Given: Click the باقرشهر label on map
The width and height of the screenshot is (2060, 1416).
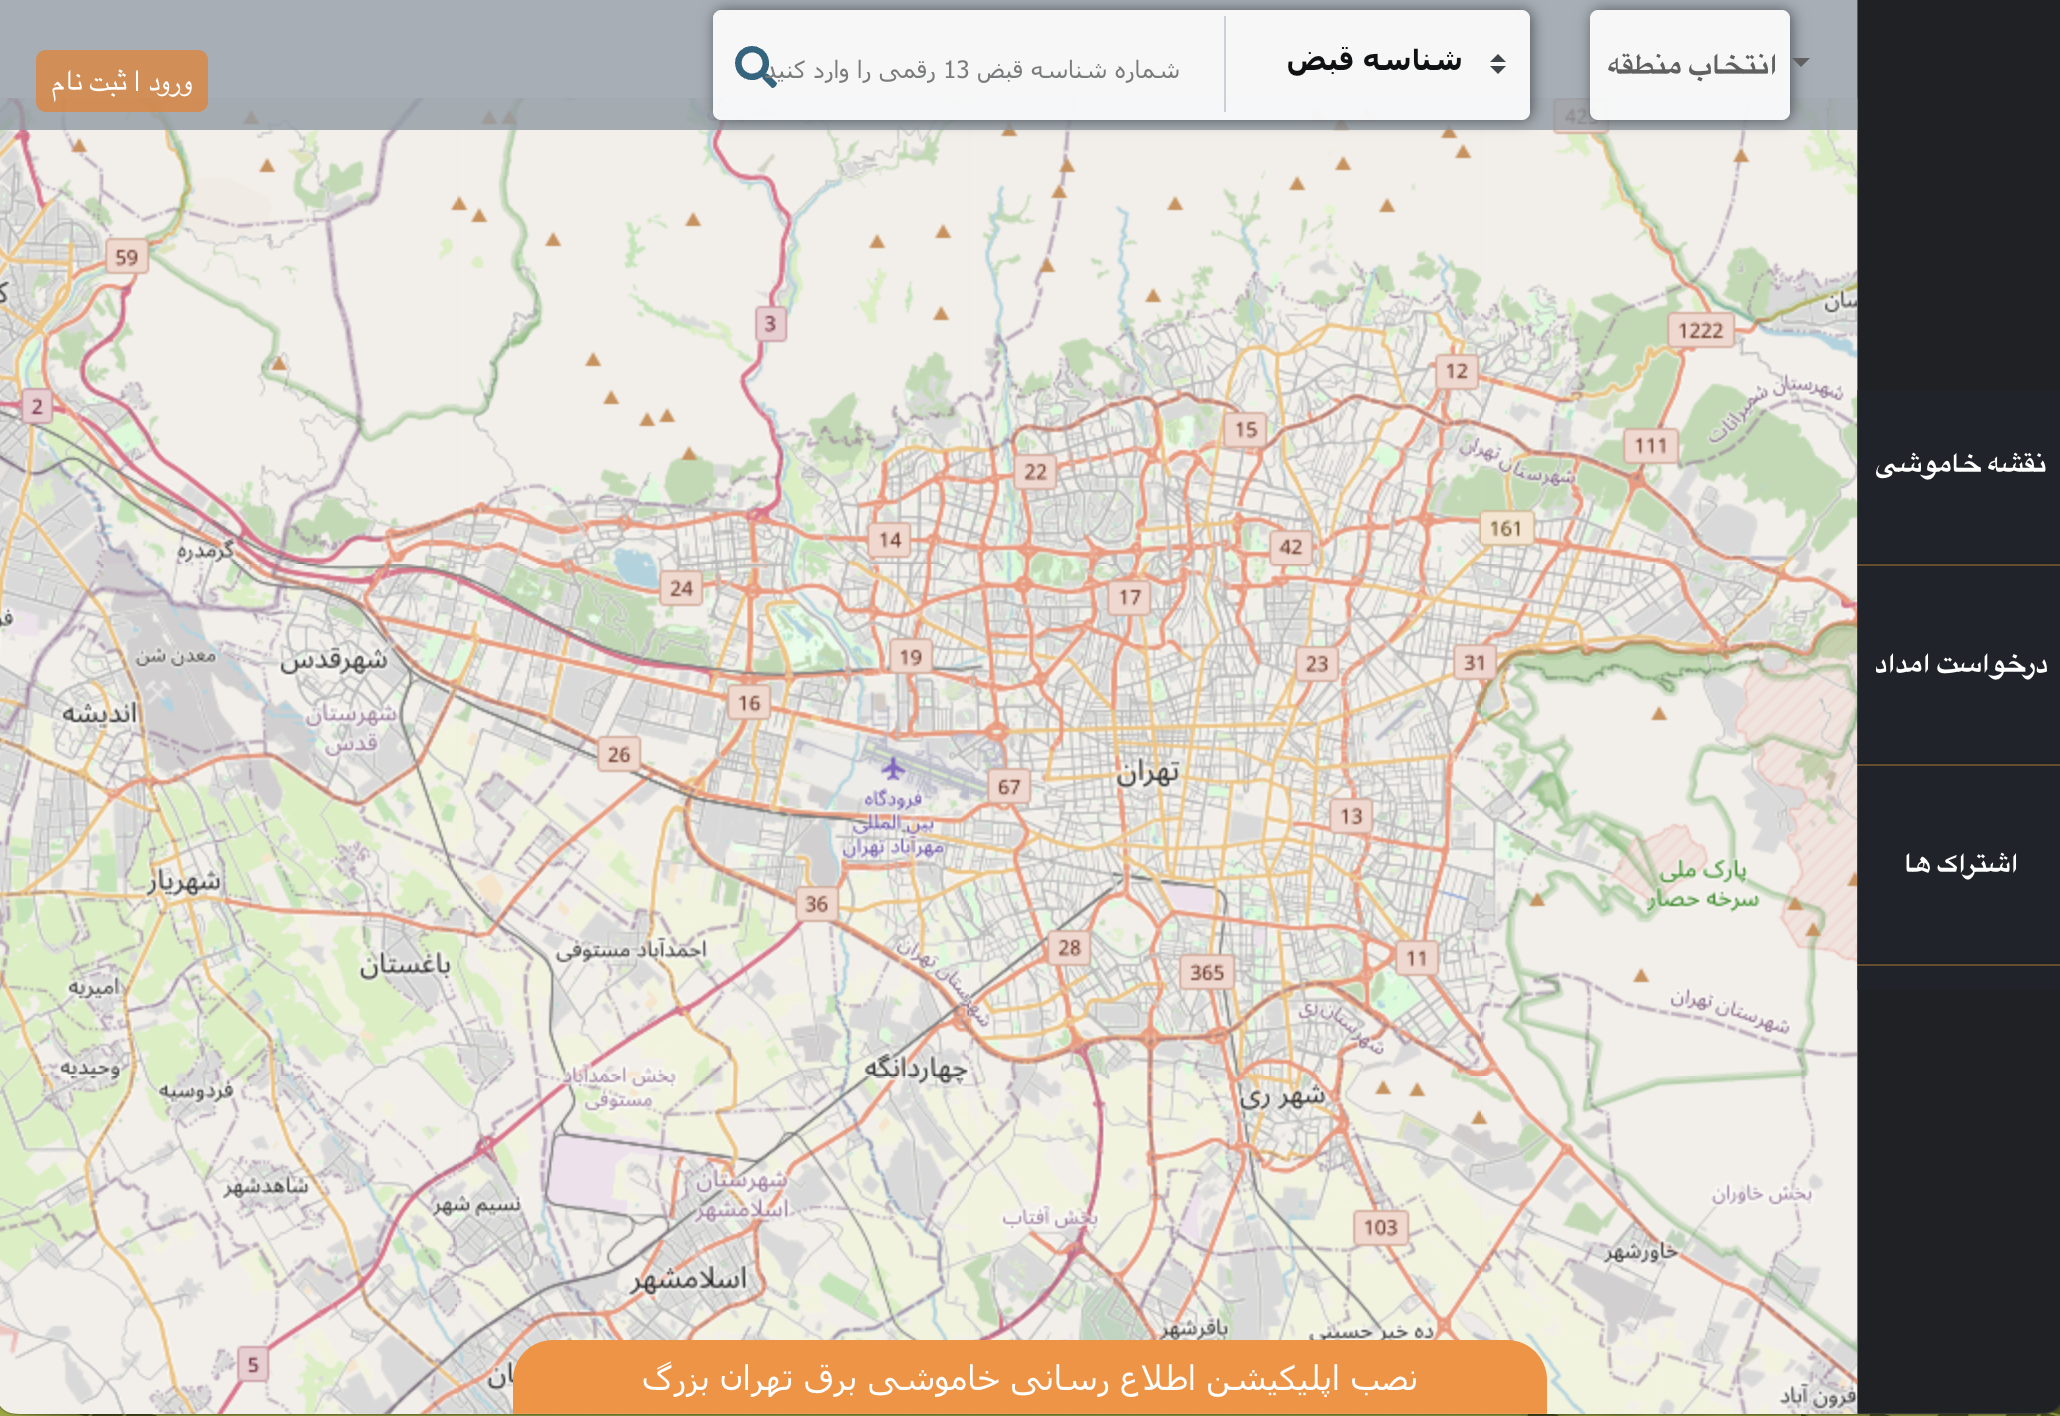Looking at the screenshot, I should 1194,1328.
